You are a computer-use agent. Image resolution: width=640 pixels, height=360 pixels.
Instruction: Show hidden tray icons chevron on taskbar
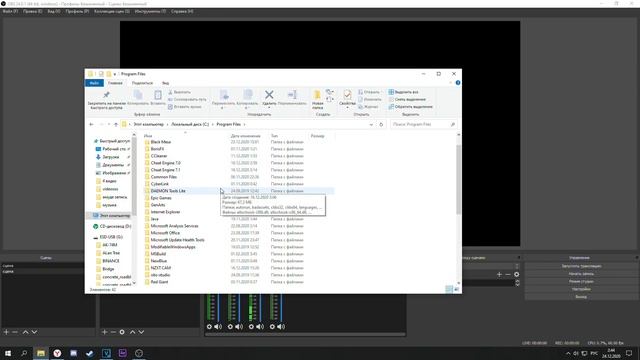[x=568, y=353]
